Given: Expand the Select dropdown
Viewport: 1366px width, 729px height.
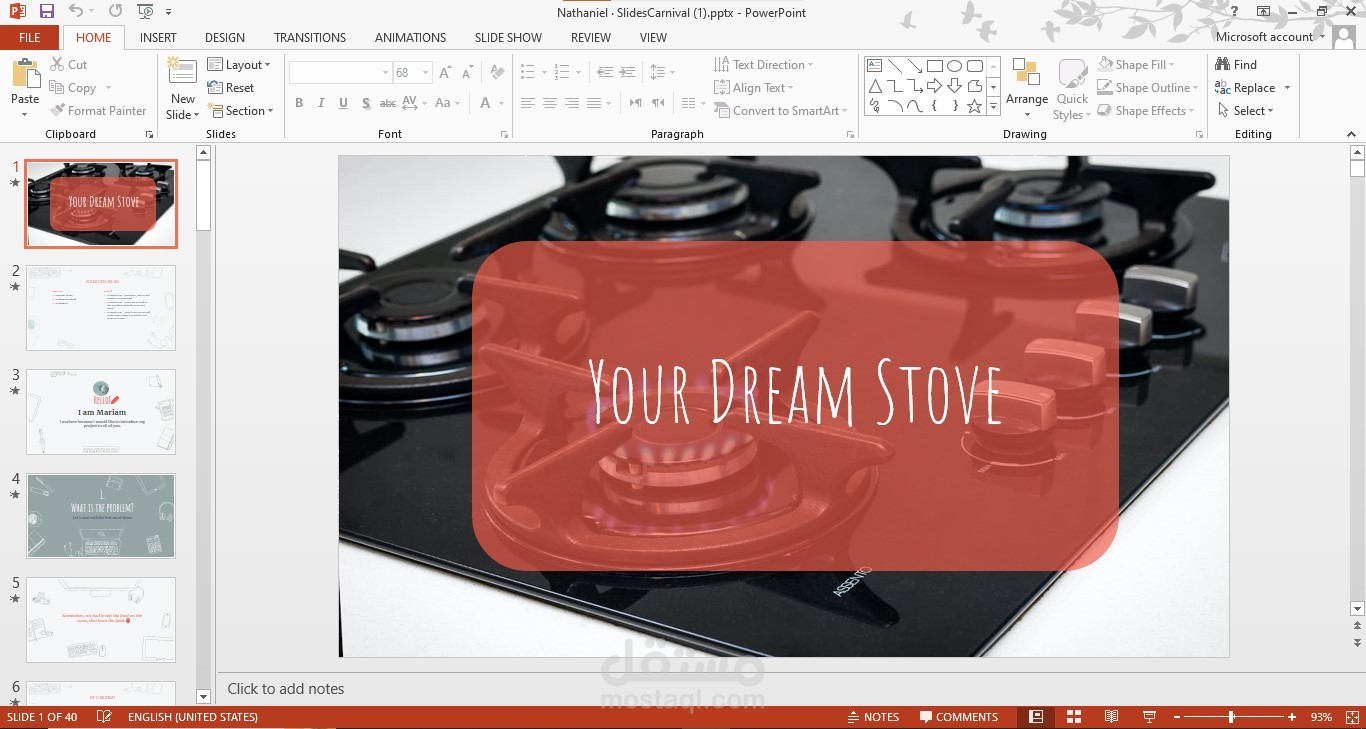Looking at the screenshot, I should pyautogui.click(x=1245, y=111).
